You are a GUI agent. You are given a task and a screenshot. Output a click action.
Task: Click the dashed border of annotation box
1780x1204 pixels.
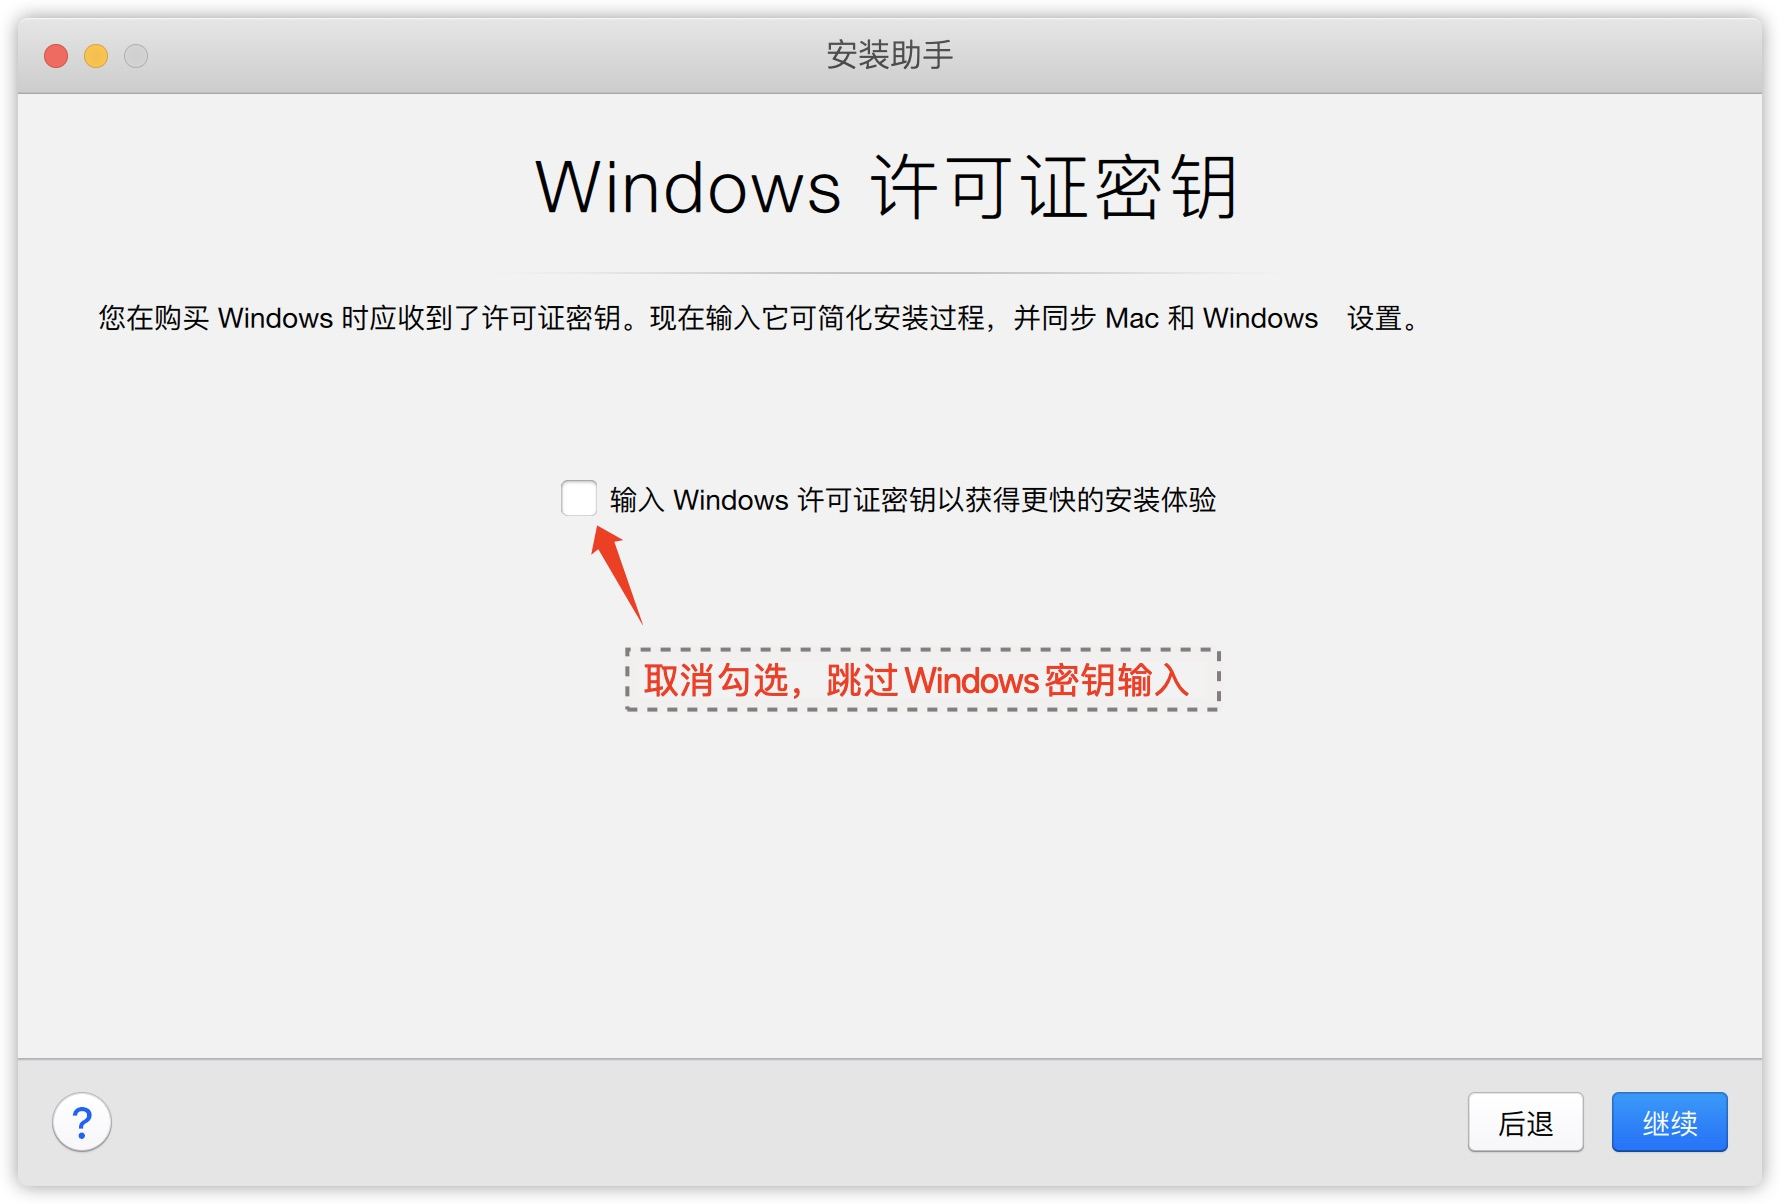[922, 650]
